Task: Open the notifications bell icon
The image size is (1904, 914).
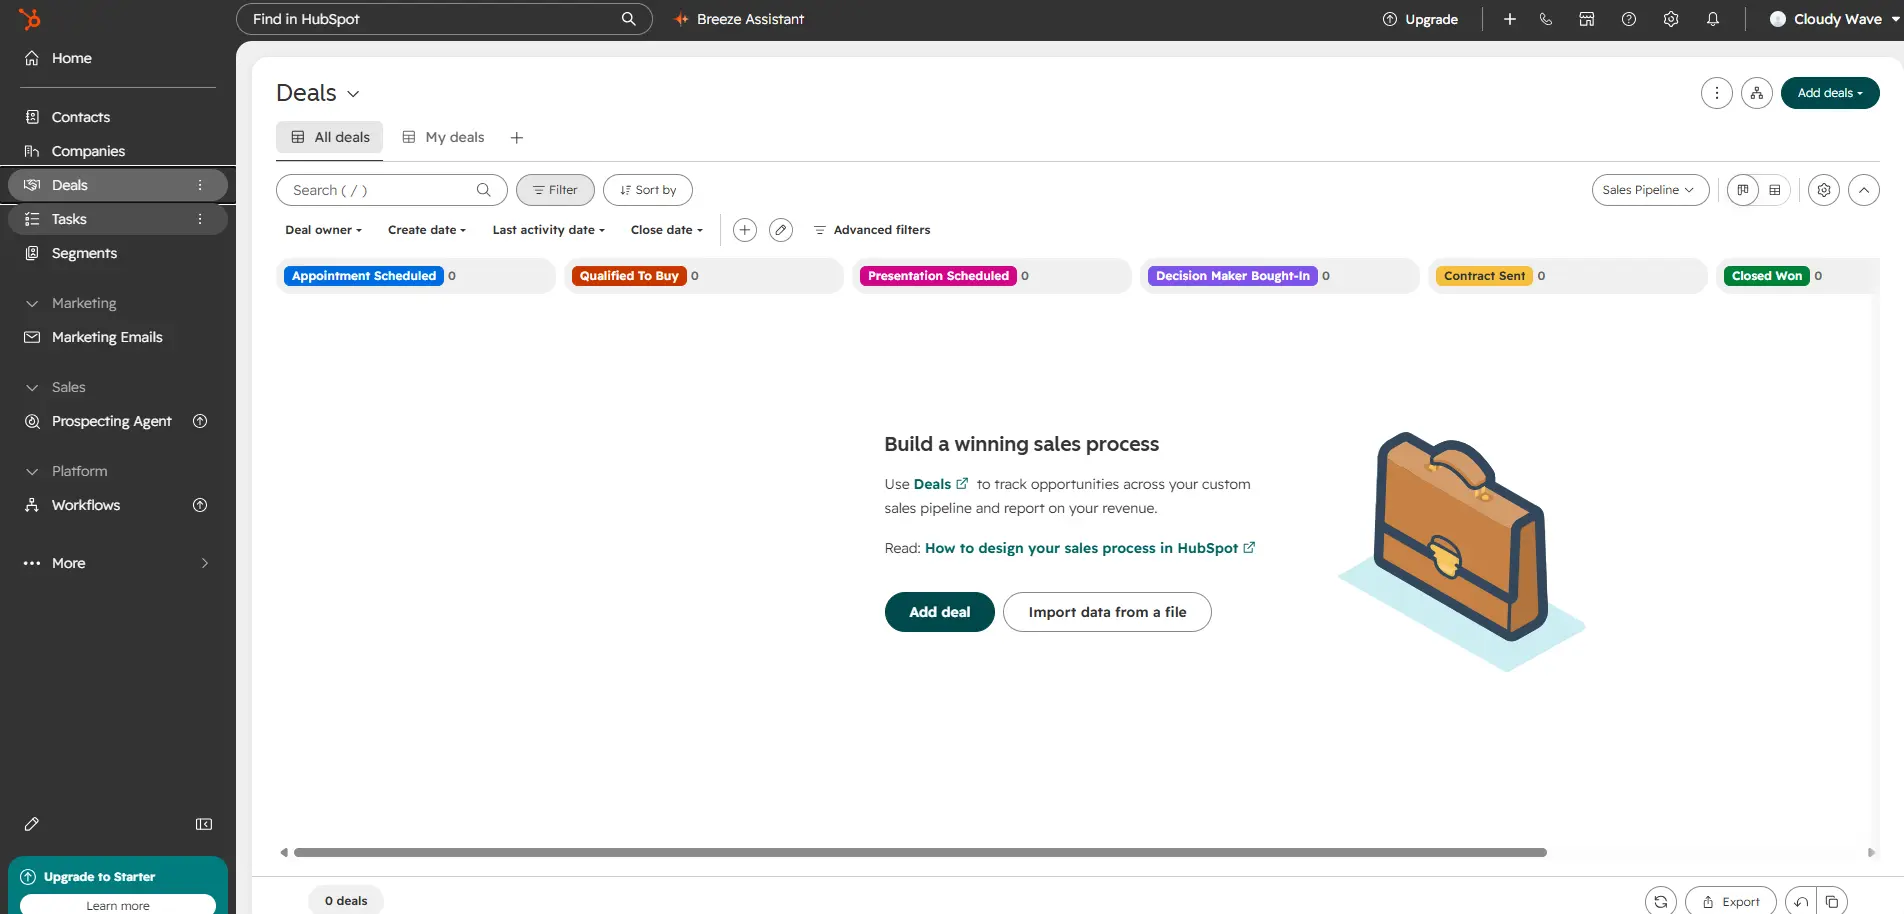Action: (x=1713, y=19)
